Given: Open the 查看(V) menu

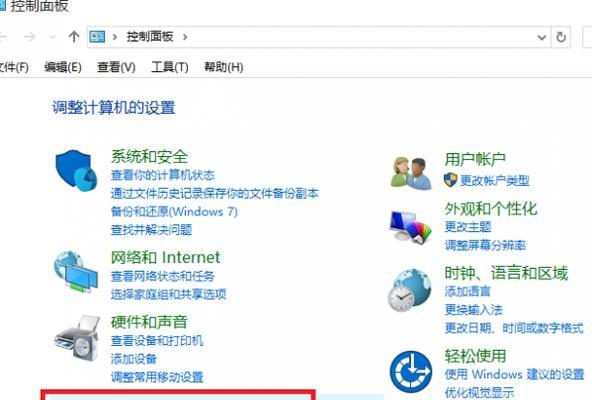Looking at the screenshot, I should pos(116,67).
